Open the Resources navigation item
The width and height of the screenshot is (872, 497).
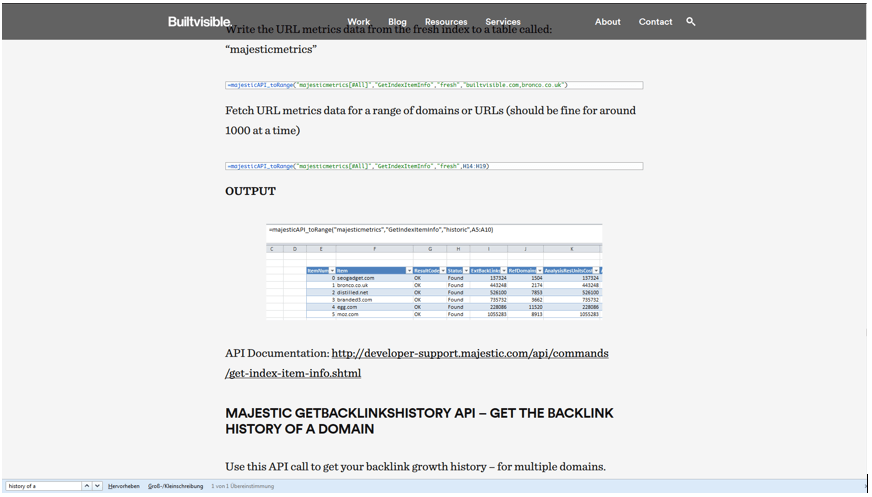446,22
